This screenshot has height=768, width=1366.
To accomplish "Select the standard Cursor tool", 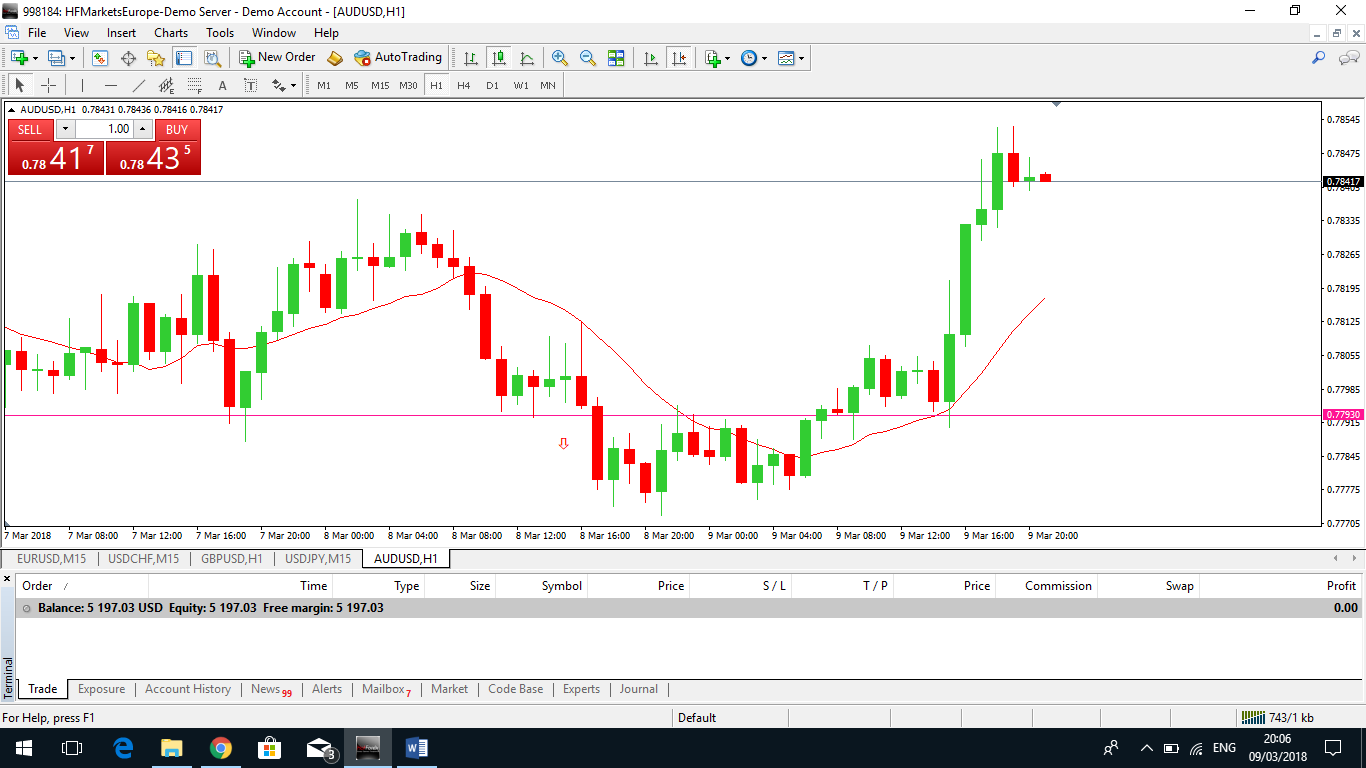I will (x=20, y=85).
